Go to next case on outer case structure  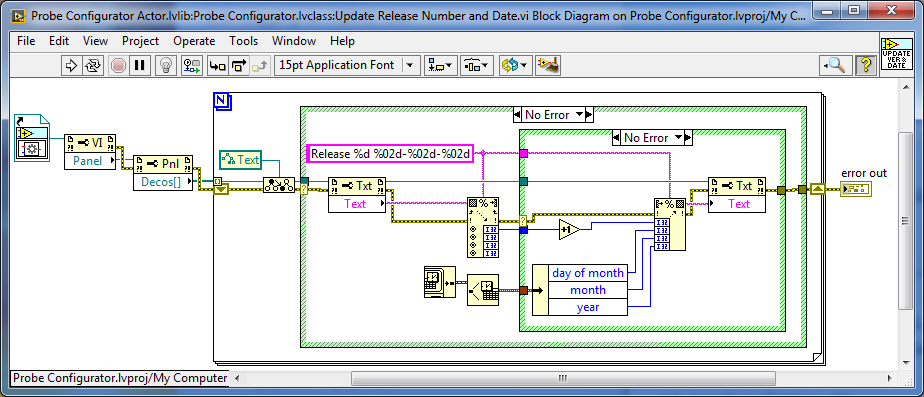click(589, 115)
